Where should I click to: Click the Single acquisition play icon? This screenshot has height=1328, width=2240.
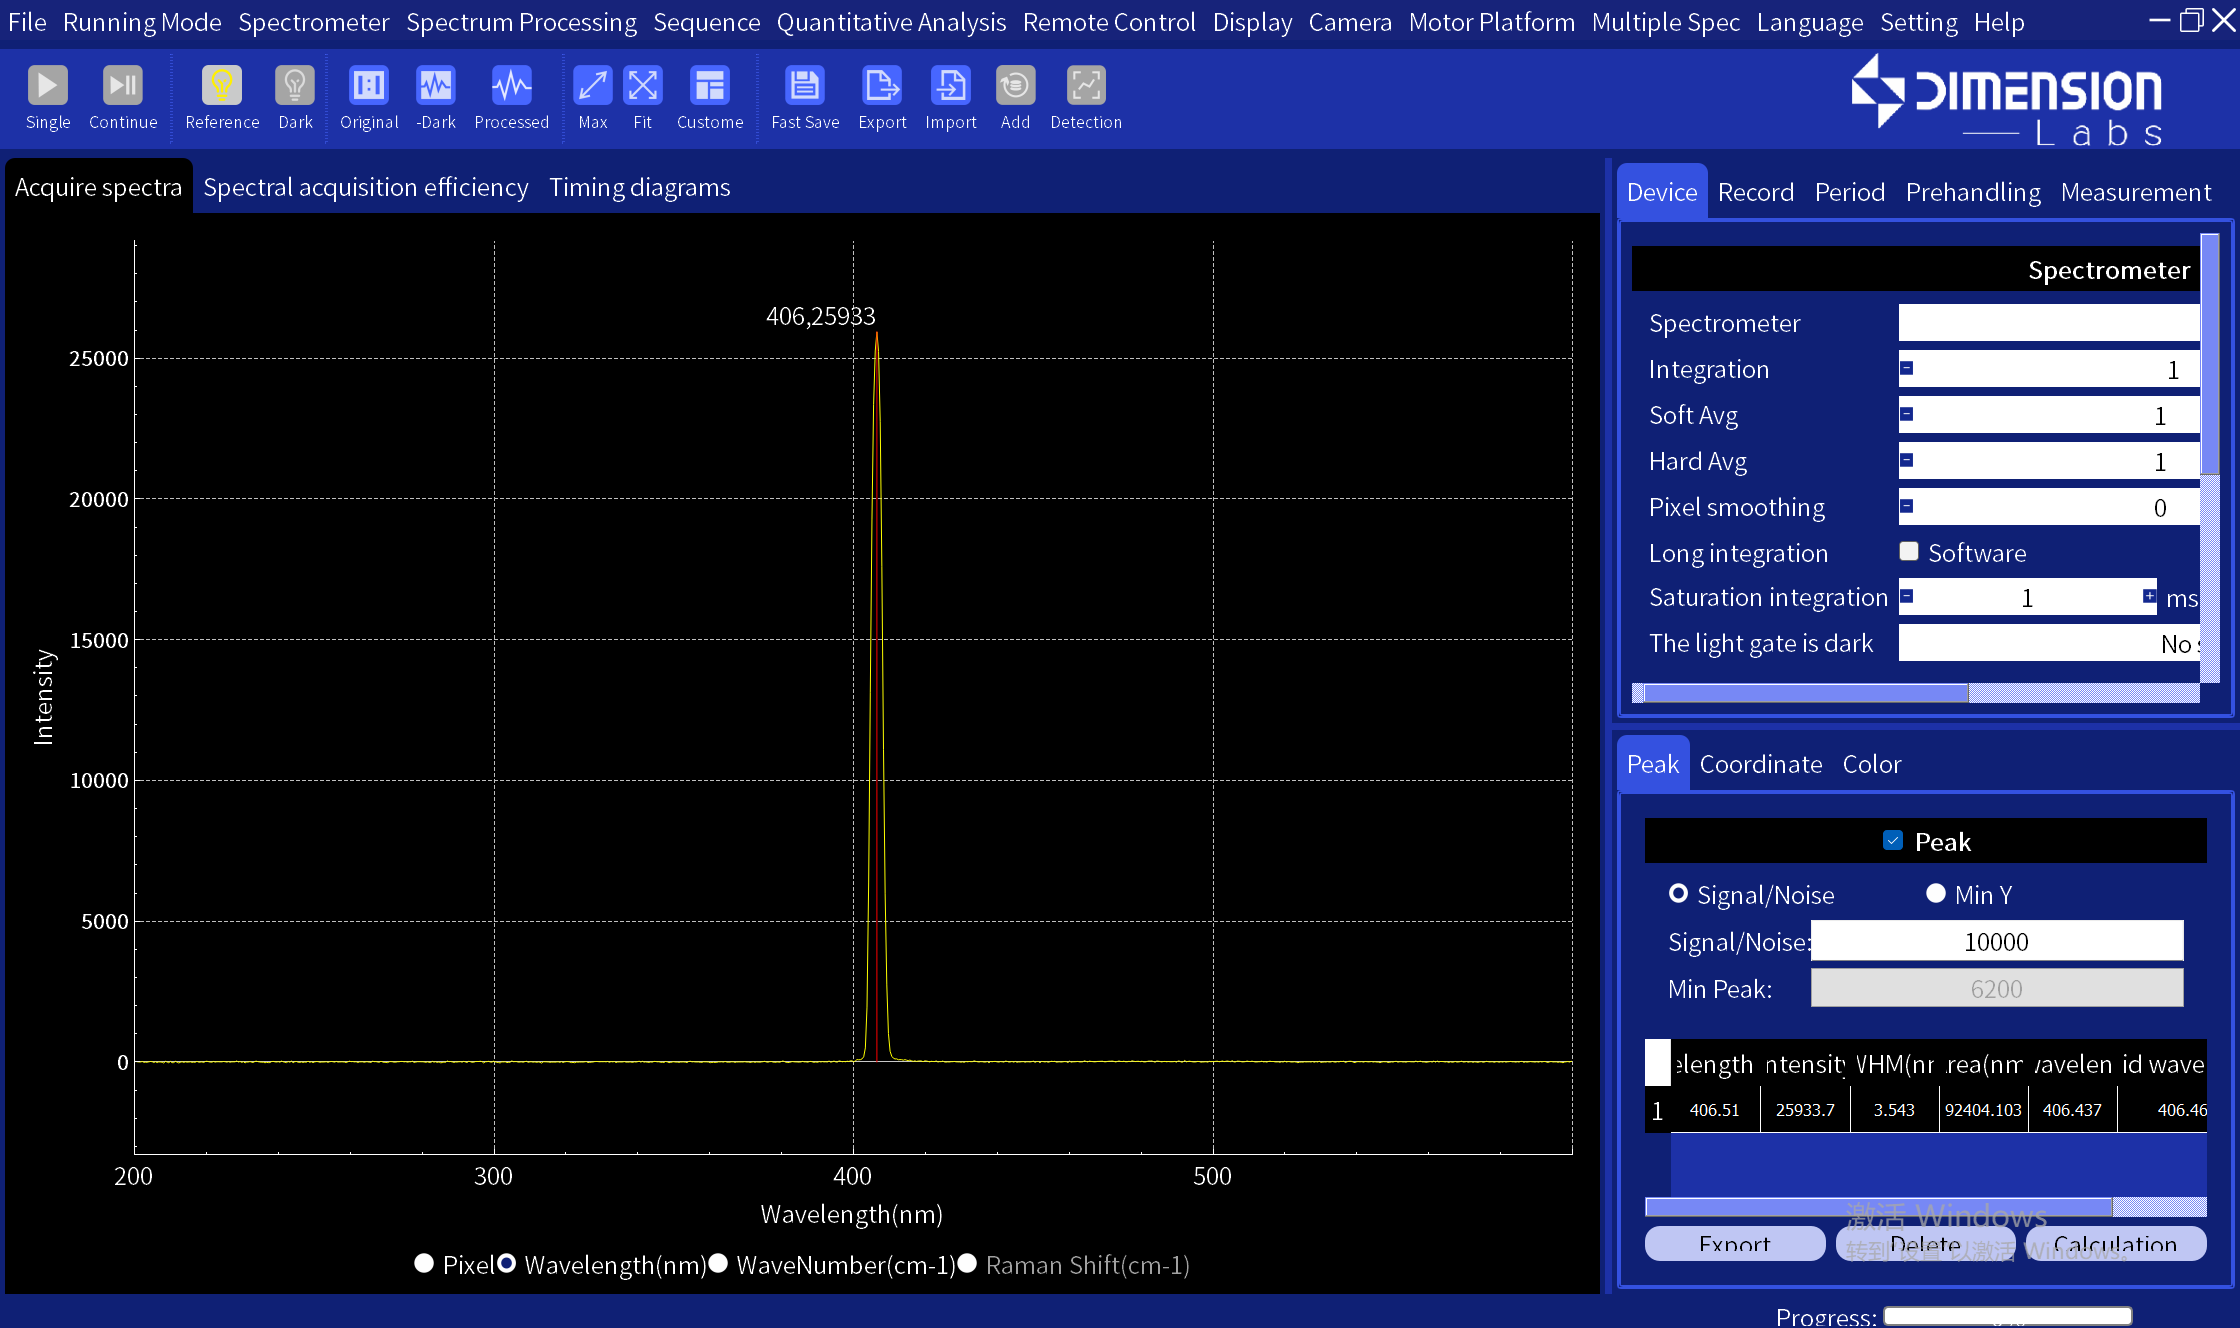tap(47, 87)
